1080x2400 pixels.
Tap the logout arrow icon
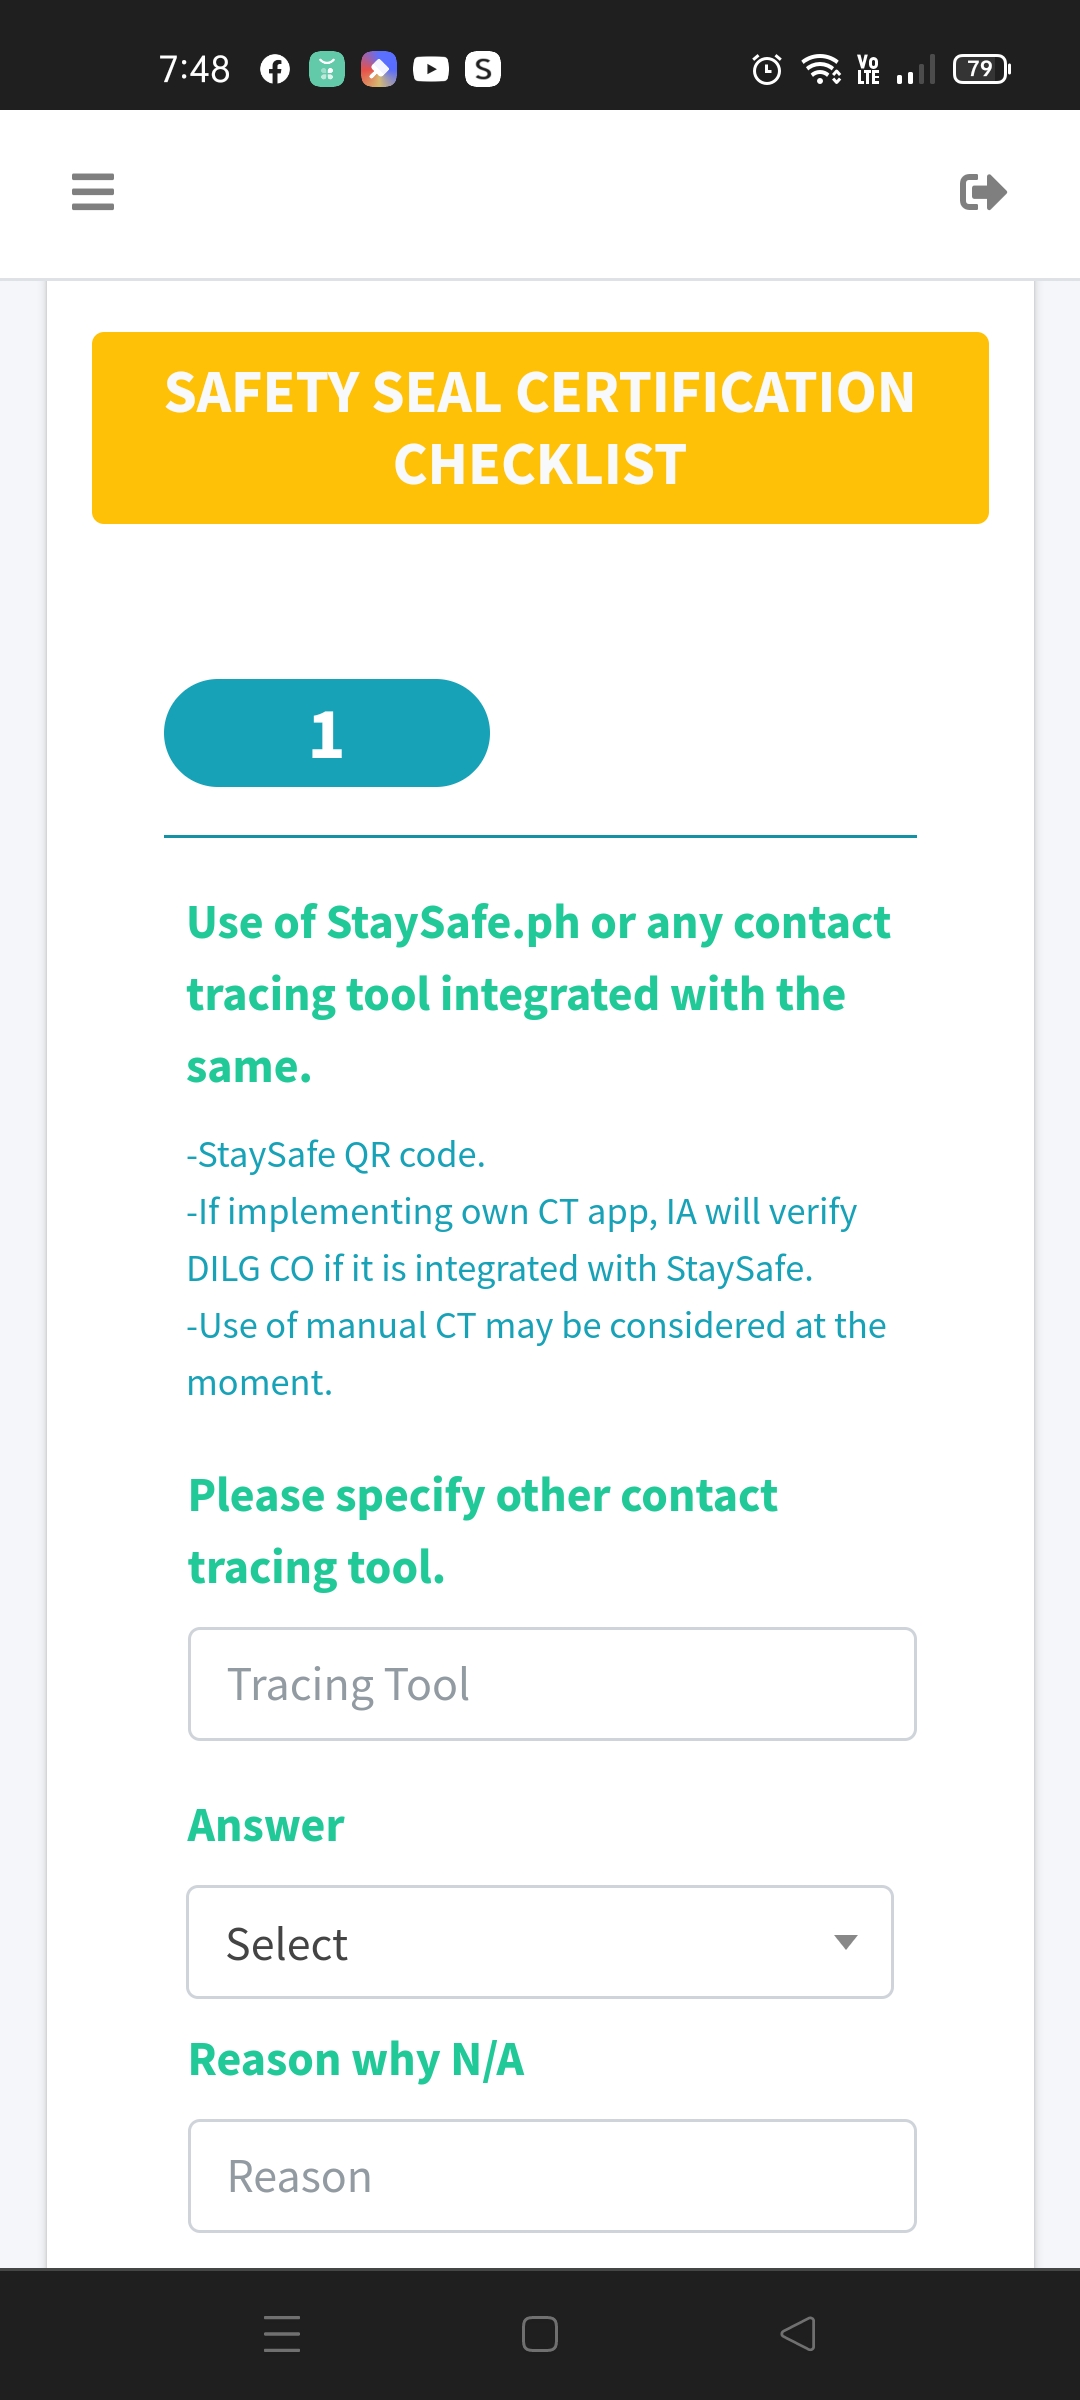click(x=982, y=192)
